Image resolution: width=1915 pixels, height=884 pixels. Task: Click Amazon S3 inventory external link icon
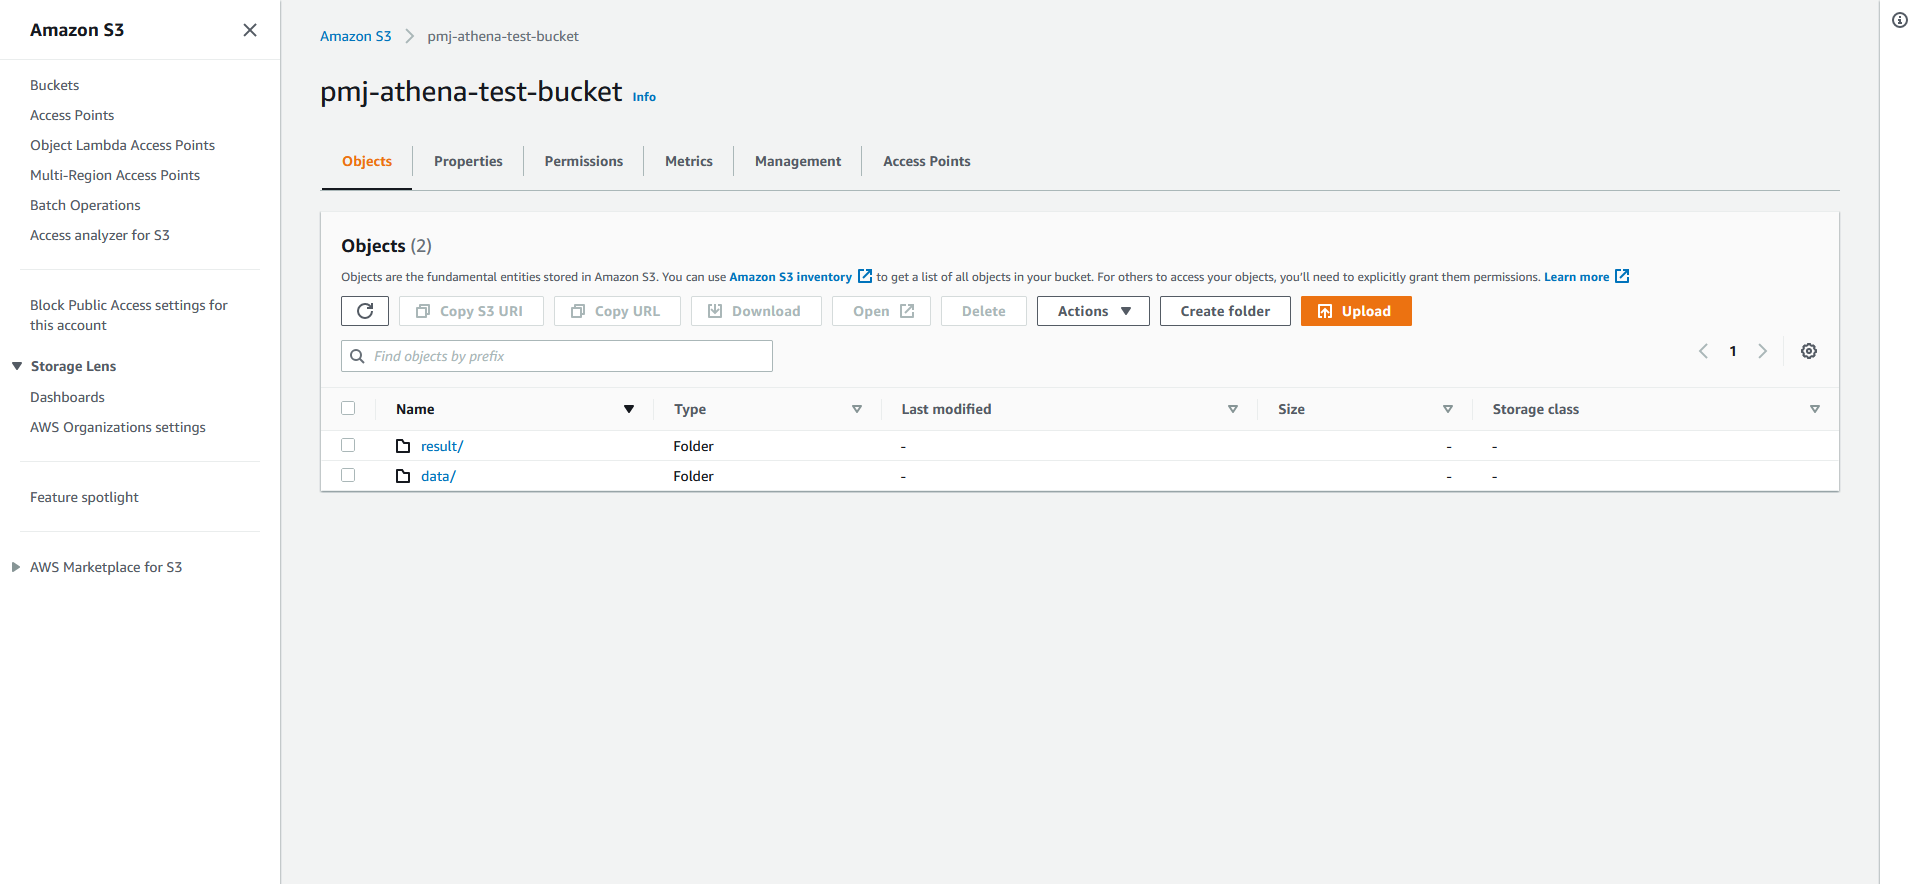865,276
